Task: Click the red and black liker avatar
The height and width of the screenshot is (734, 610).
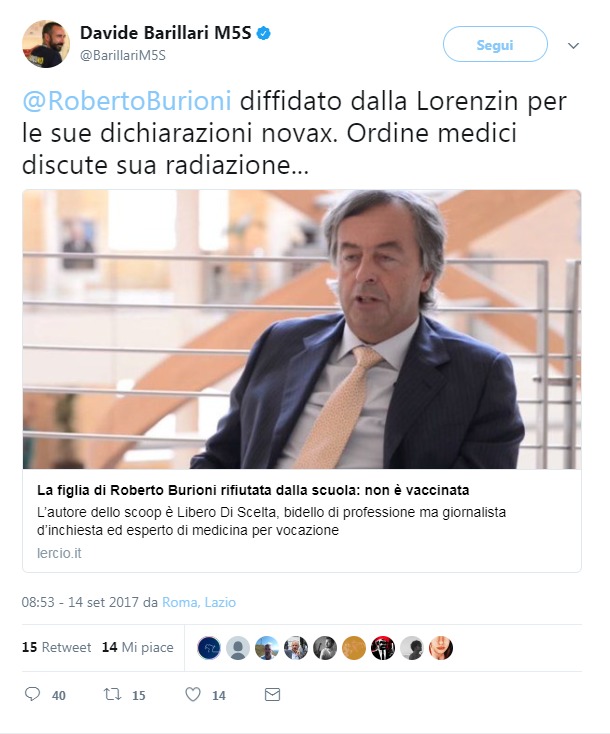Action: [383, 648]
